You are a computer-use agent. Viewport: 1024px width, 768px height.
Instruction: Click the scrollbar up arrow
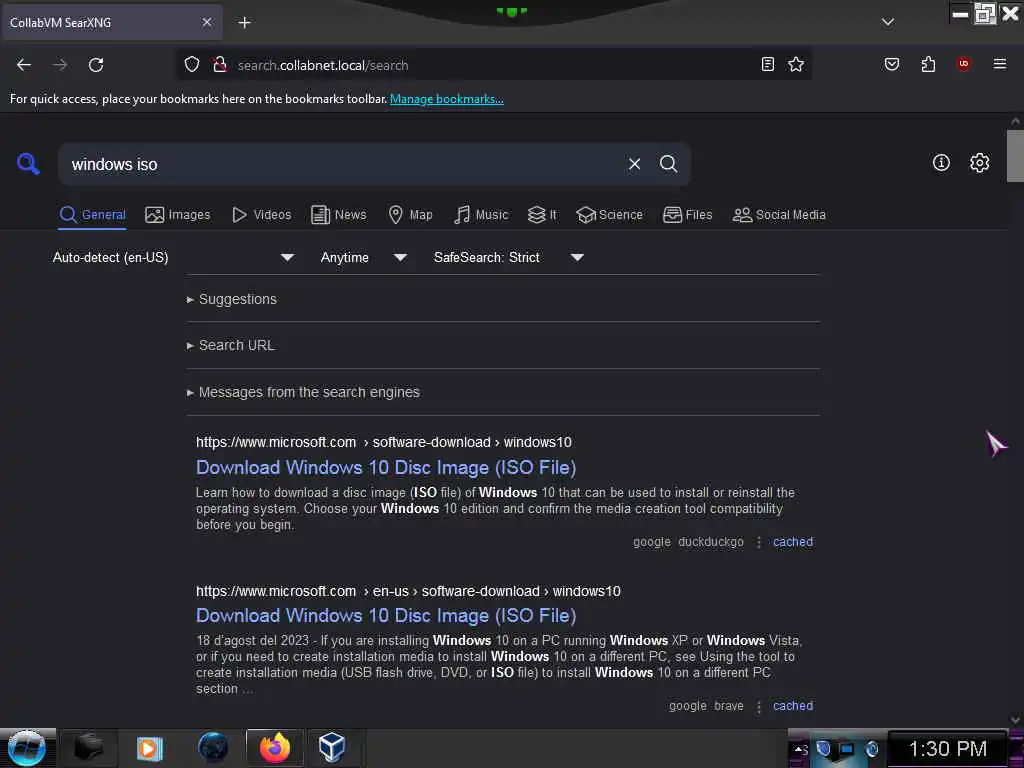[x=1015, y=121]
